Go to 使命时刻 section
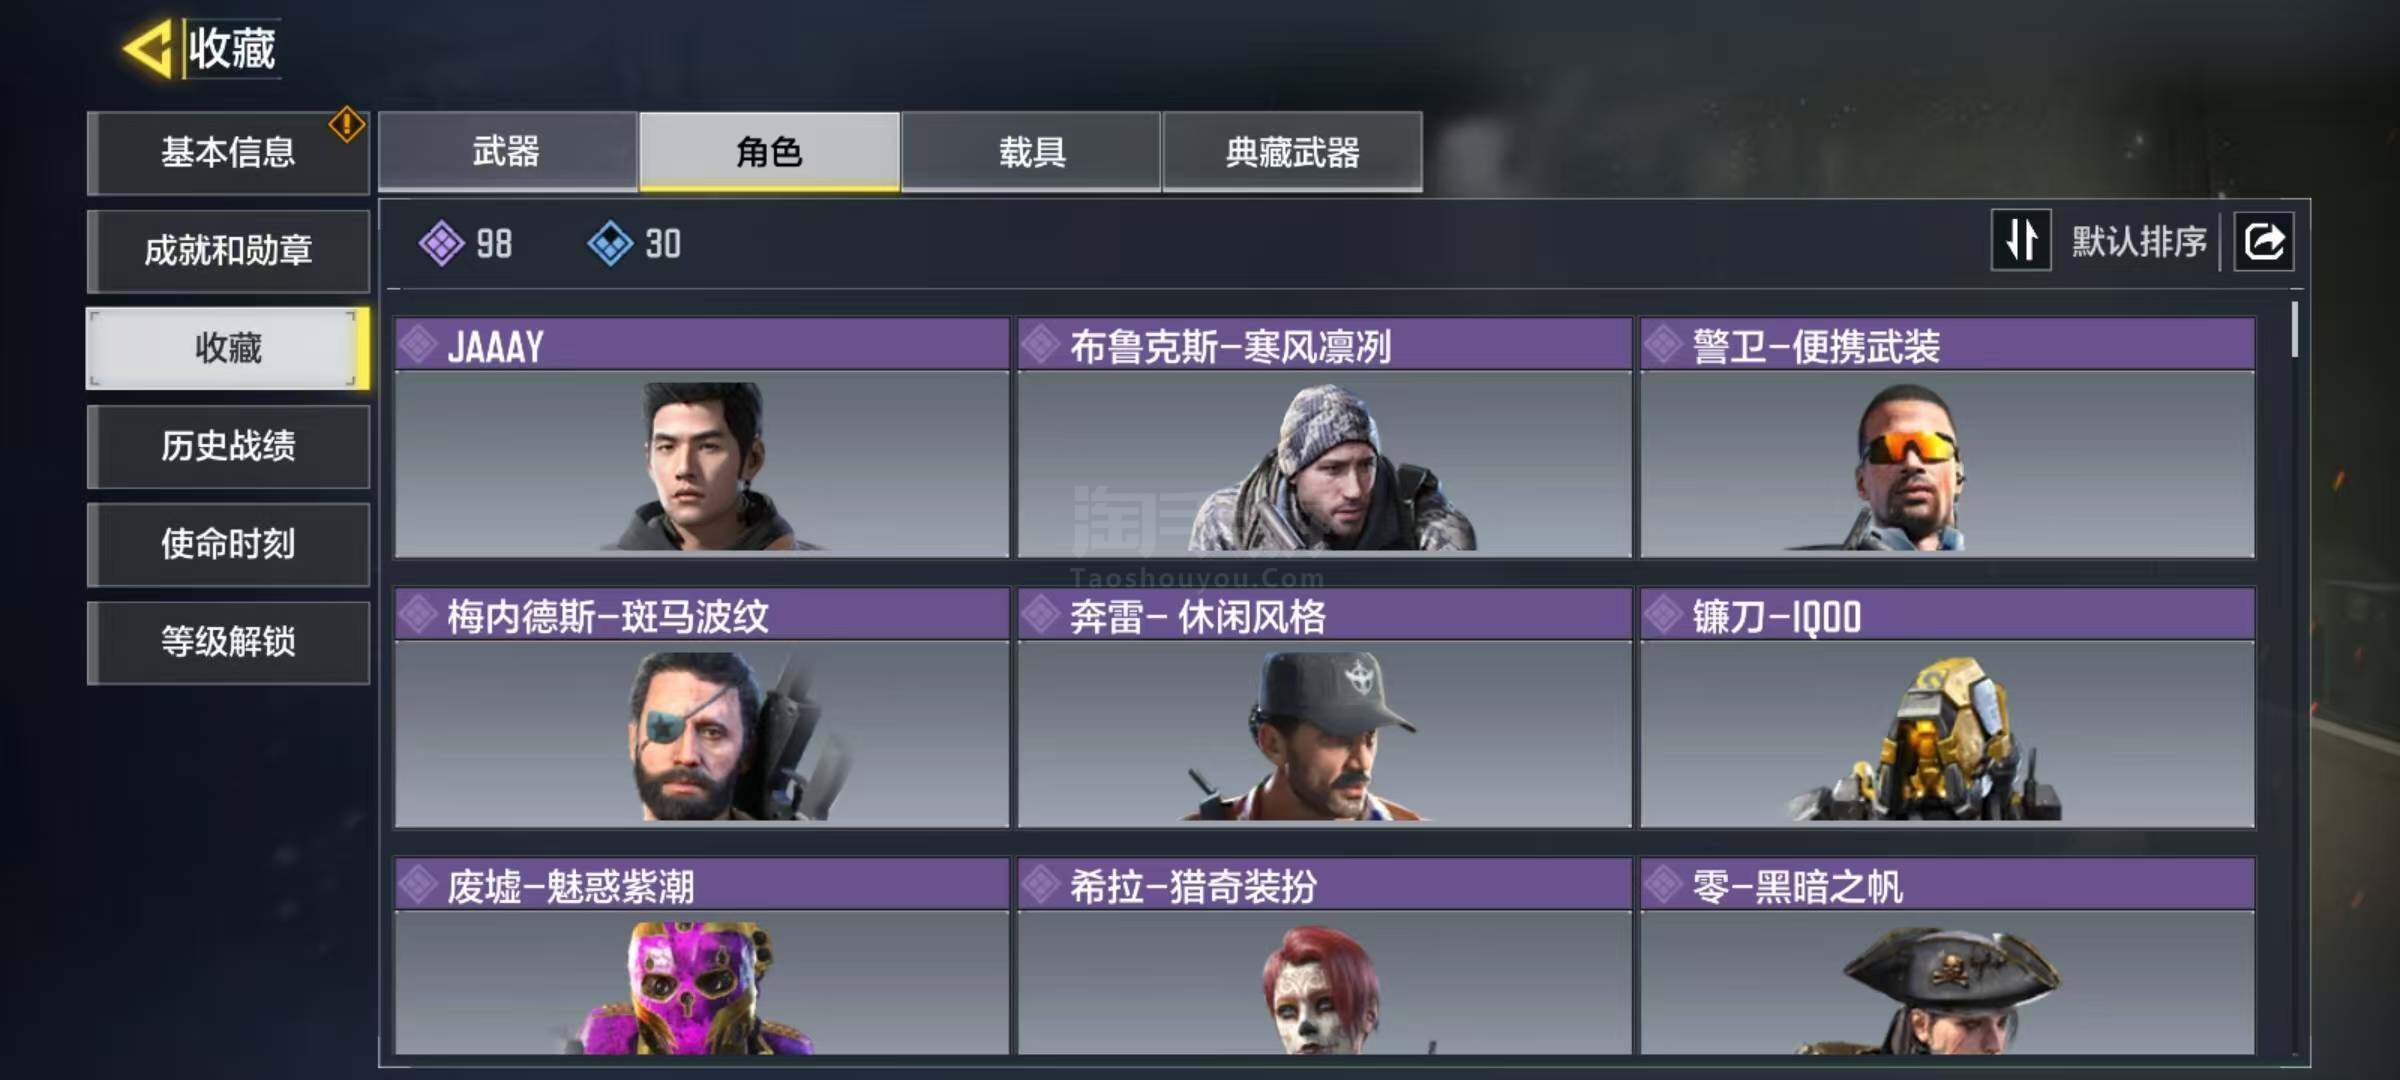Image resolution: width=2400 pixels, height=1080 pixels. 228,544
